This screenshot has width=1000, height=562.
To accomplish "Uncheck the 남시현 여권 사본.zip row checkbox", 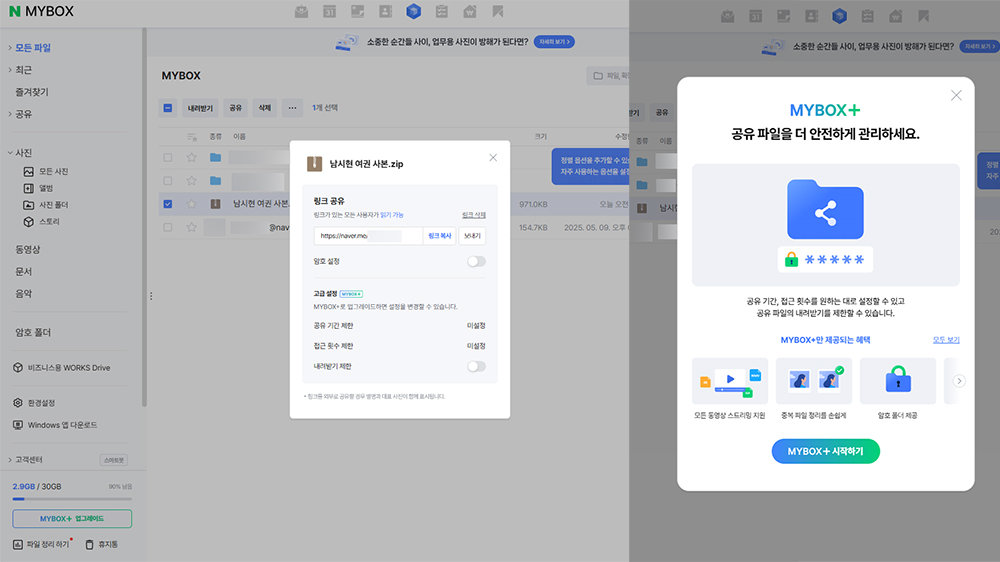I will coord(167,204).
